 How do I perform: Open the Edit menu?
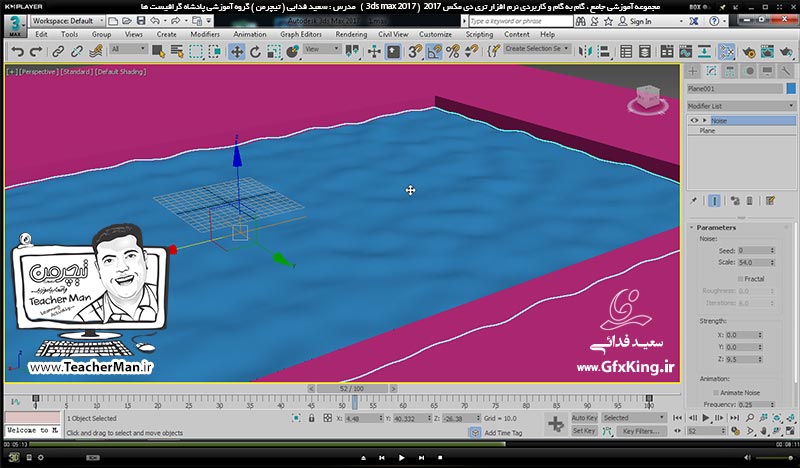tap(41, 34)
